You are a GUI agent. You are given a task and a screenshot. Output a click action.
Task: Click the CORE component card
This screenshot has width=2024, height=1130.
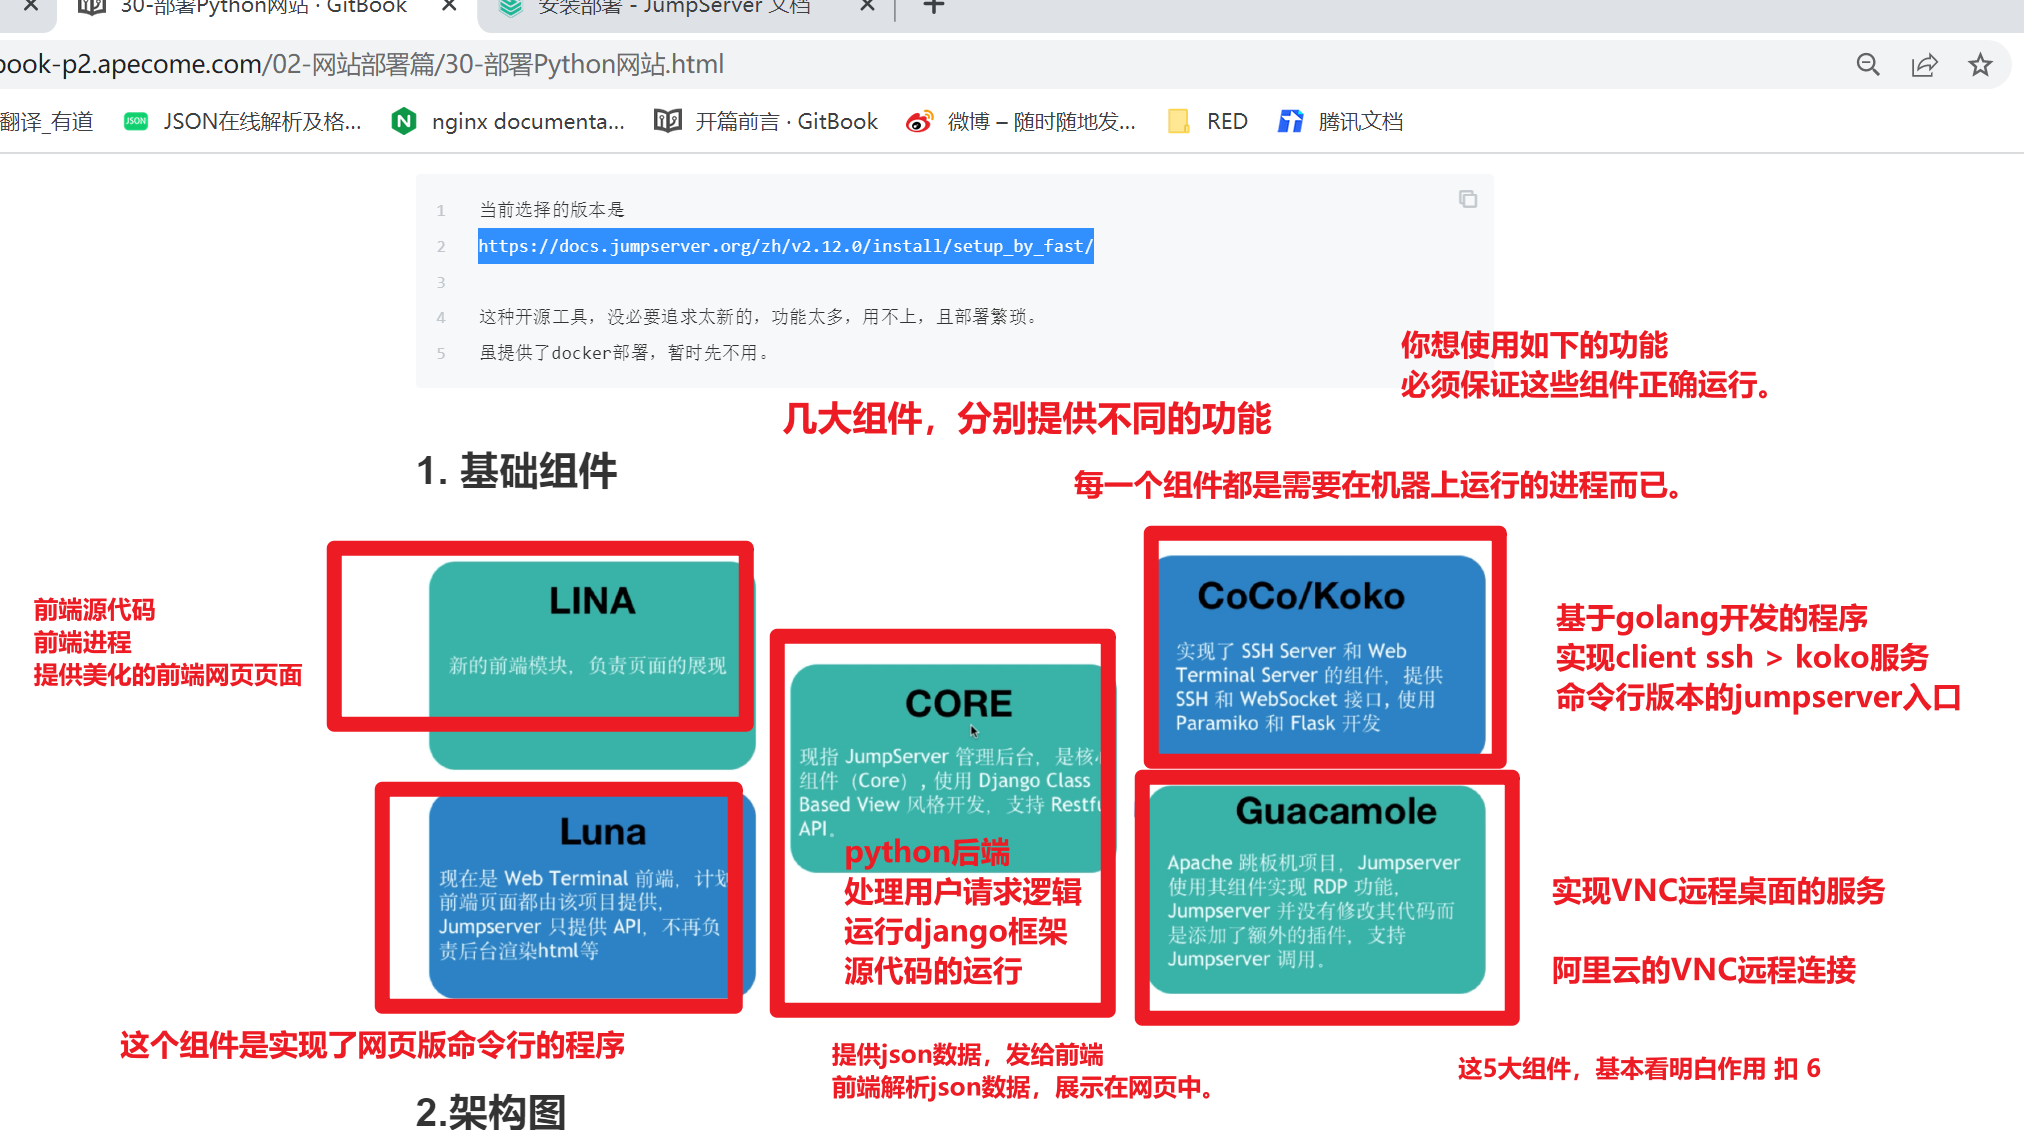[951, 768]
